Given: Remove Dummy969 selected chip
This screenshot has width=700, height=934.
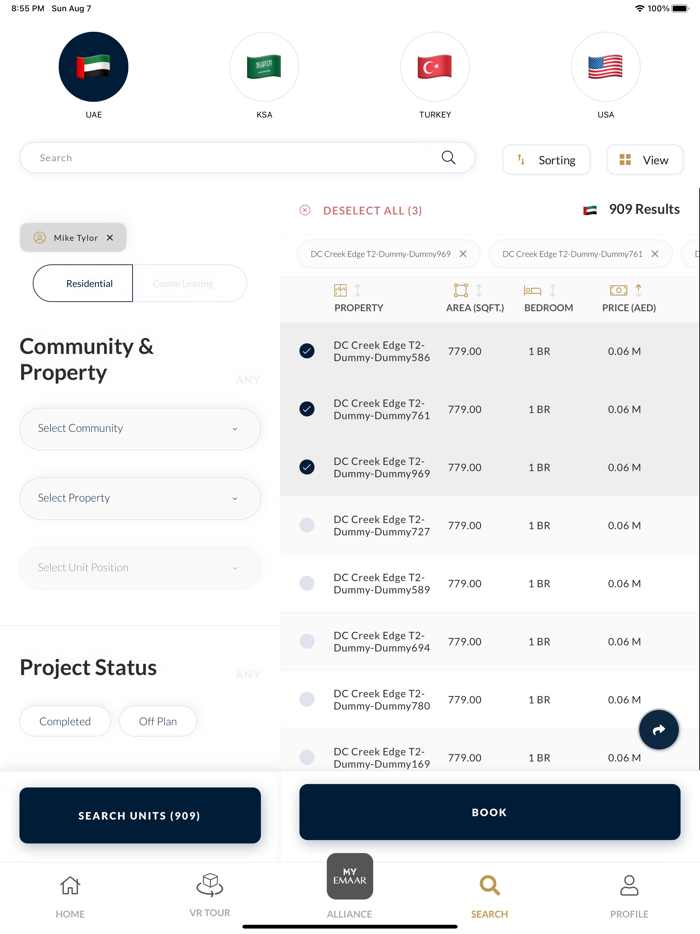Looking at the screenshot, I should 463,254.
